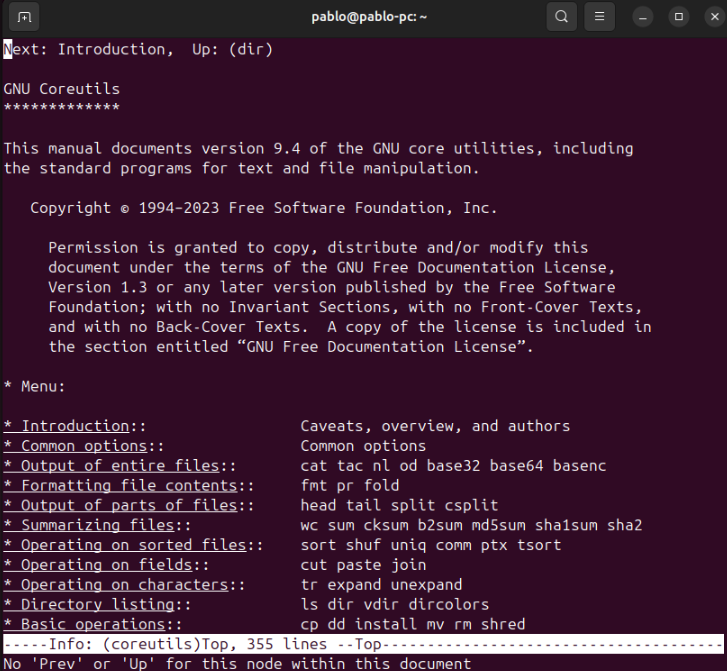Click the 'sort shuf uniq comm' description
727x671 pixels.
(x=431, y=545)
